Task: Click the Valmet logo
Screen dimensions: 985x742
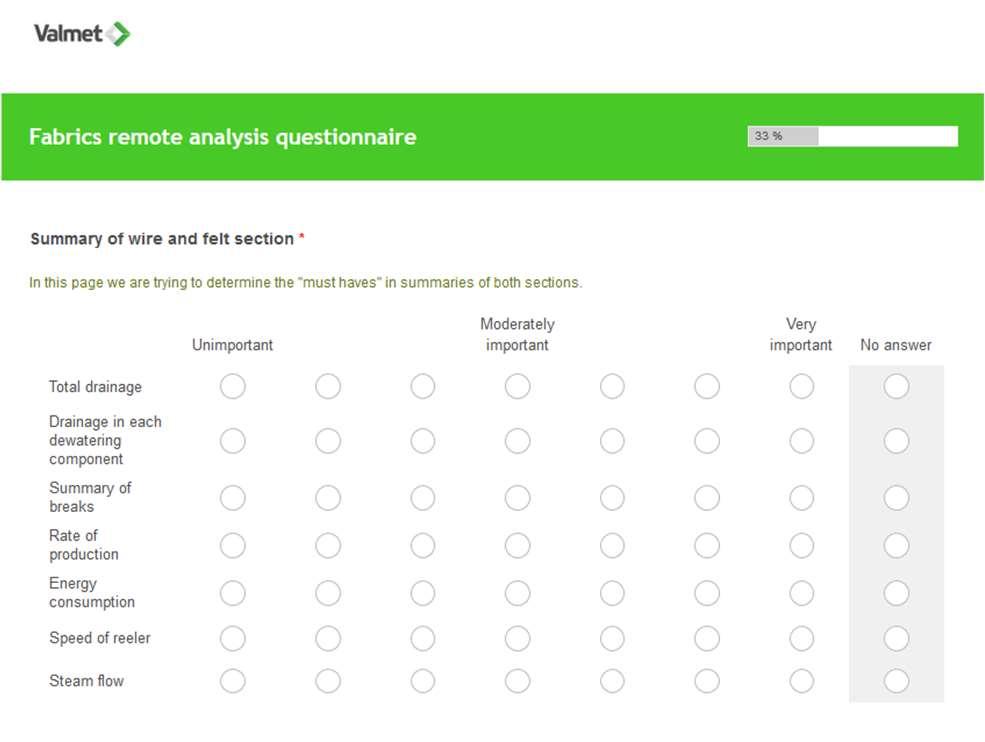Action: pyautogui.click(x=82, y=33)
